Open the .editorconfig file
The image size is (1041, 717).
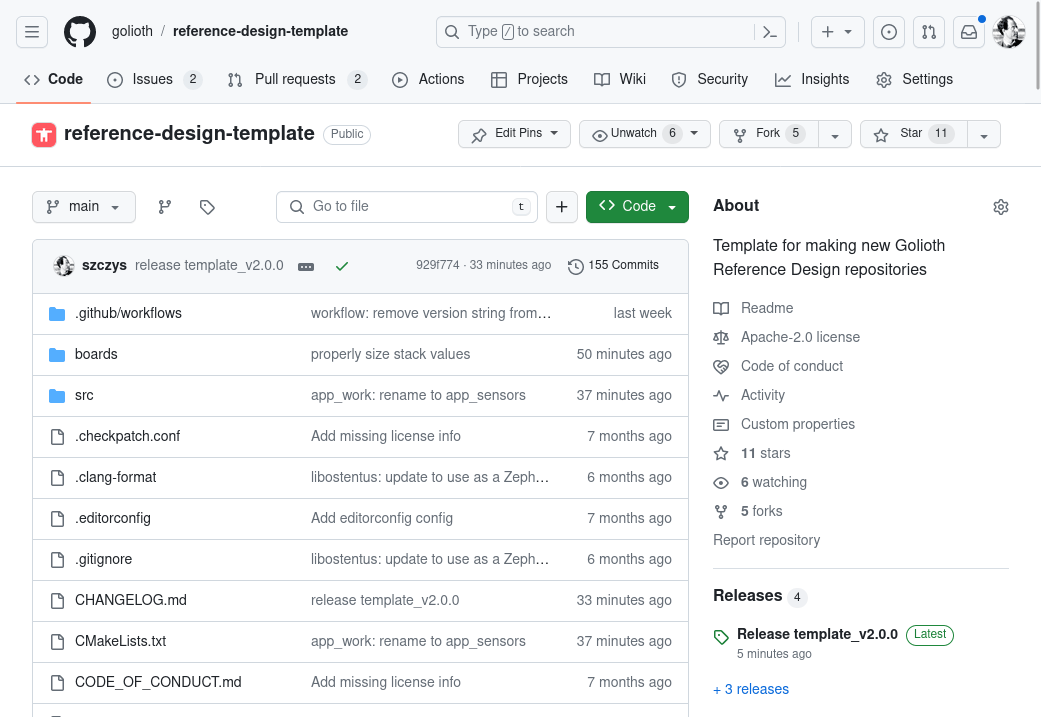pyautogui.click(x=113, y=518)
